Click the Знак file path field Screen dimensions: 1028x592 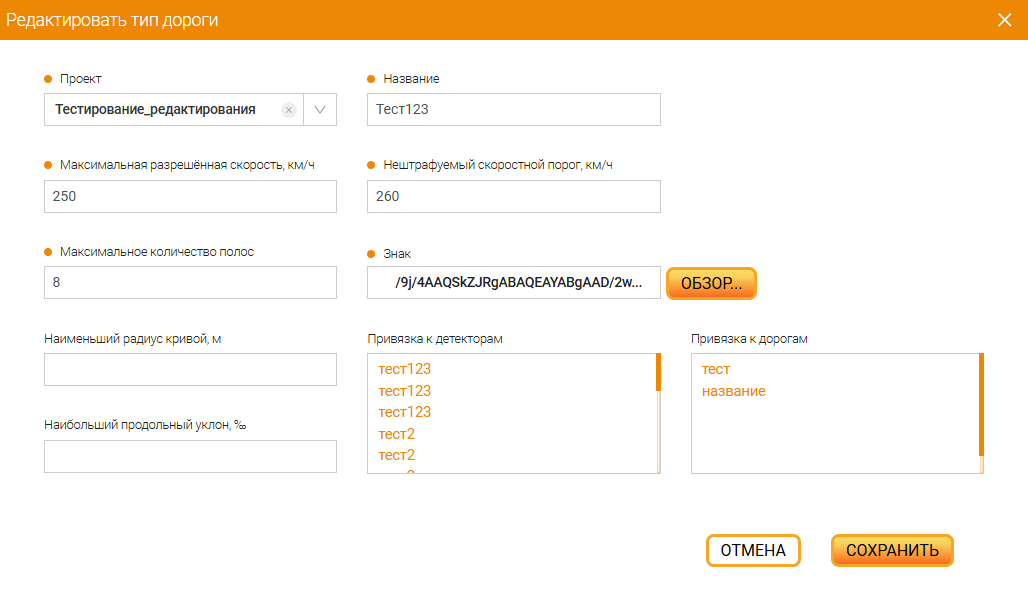[513, 283]
